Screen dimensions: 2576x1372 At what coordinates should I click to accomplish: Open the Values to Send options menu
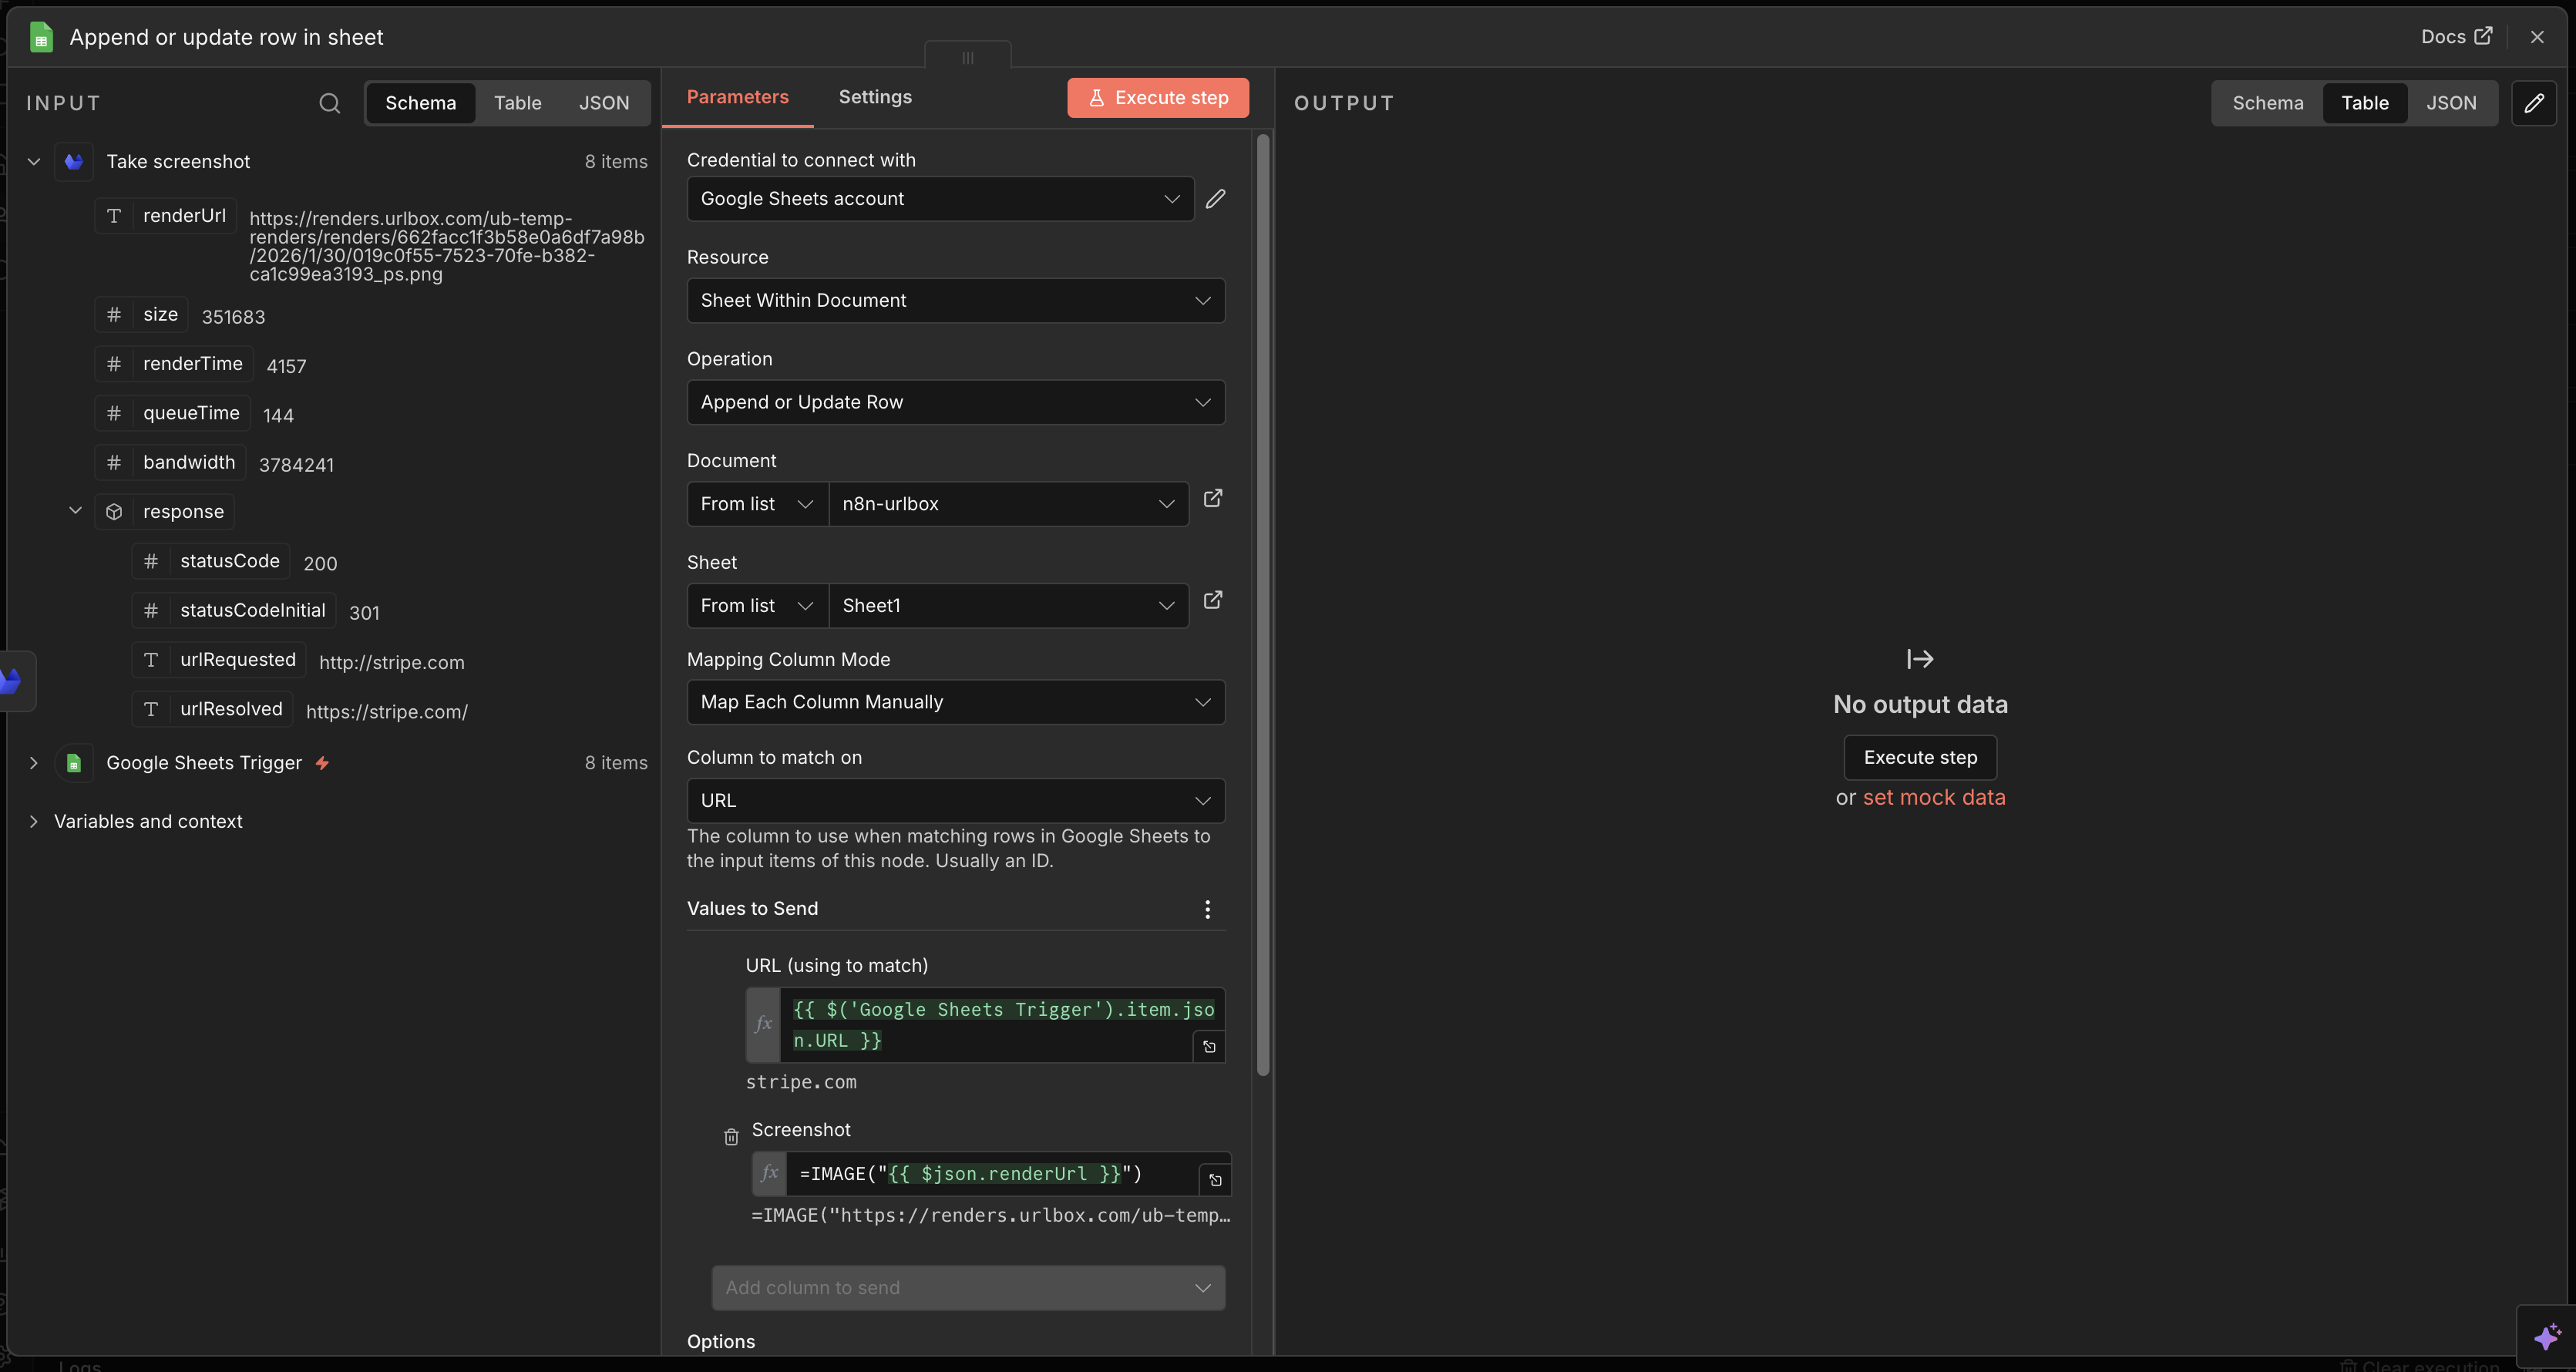(x=1207, y=909)
